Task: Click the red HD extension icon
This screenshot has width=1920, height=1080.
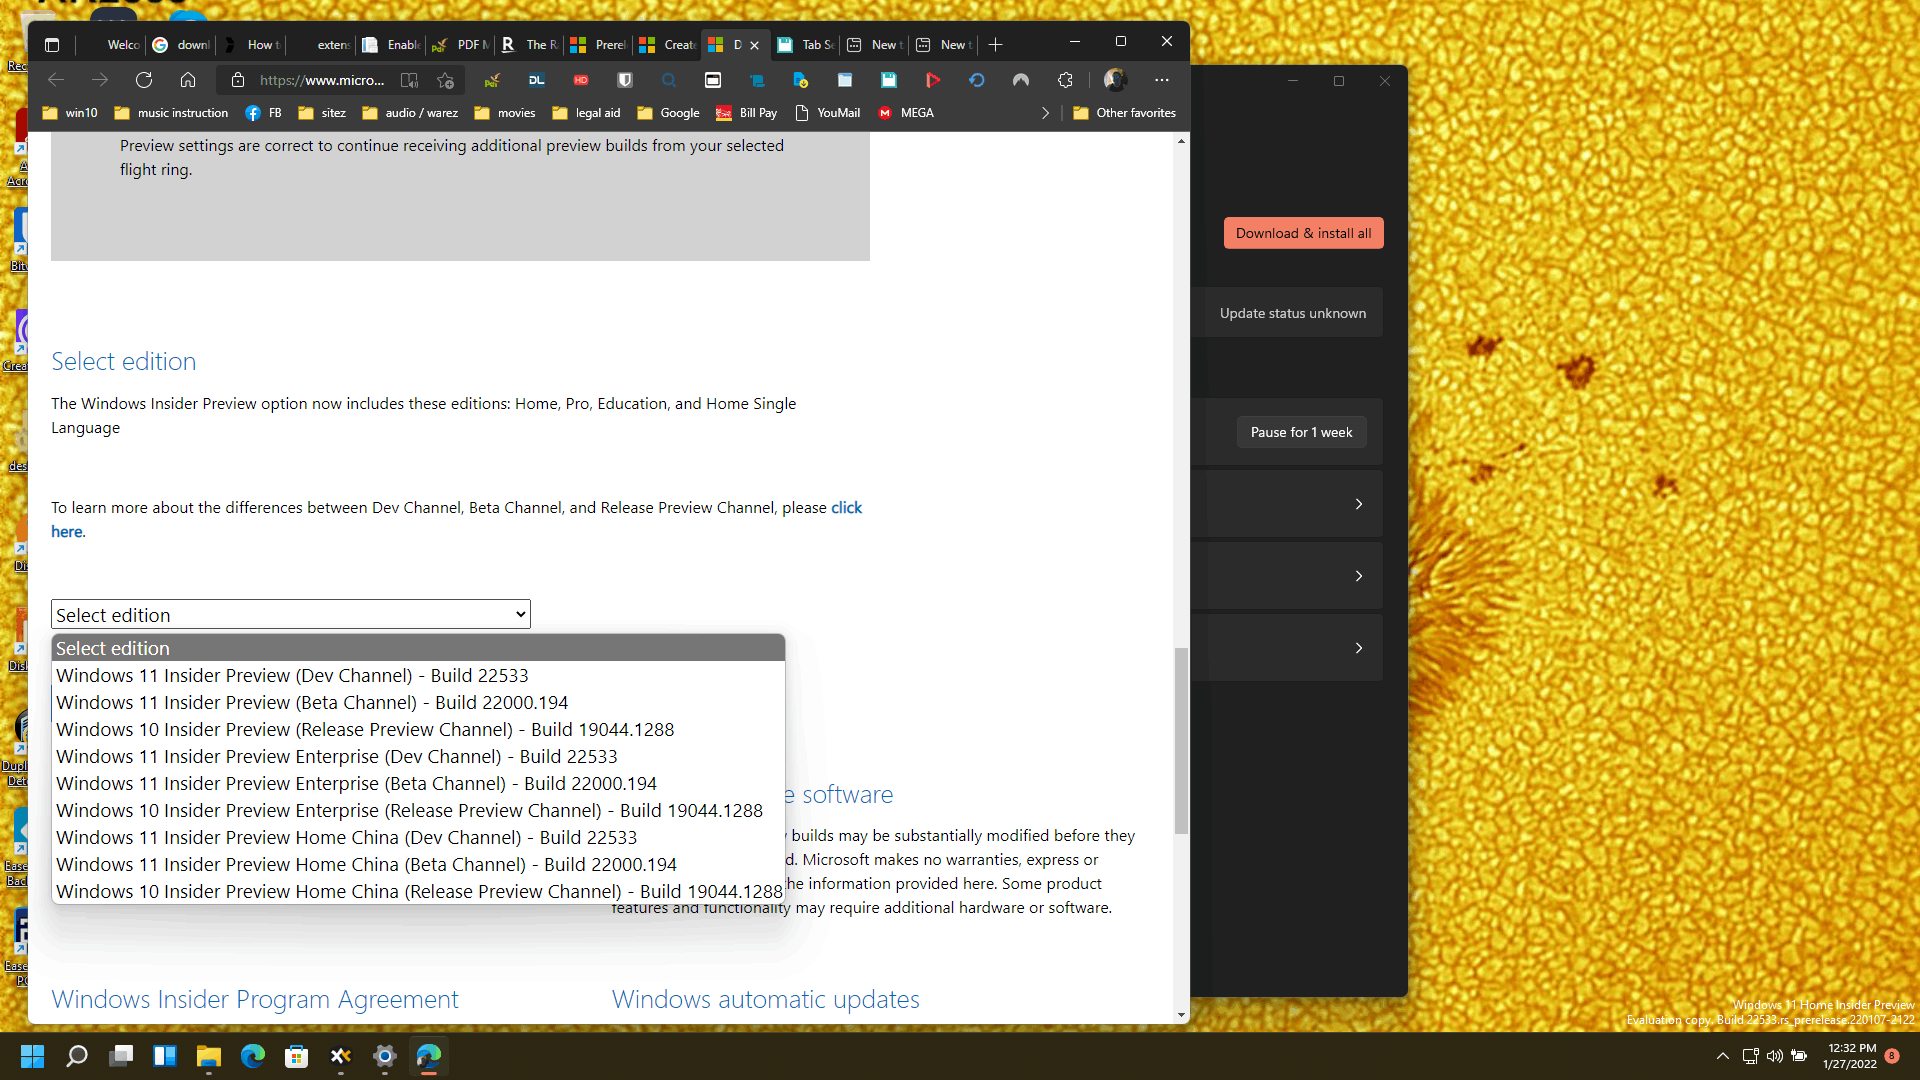Action: click(581, 80)
